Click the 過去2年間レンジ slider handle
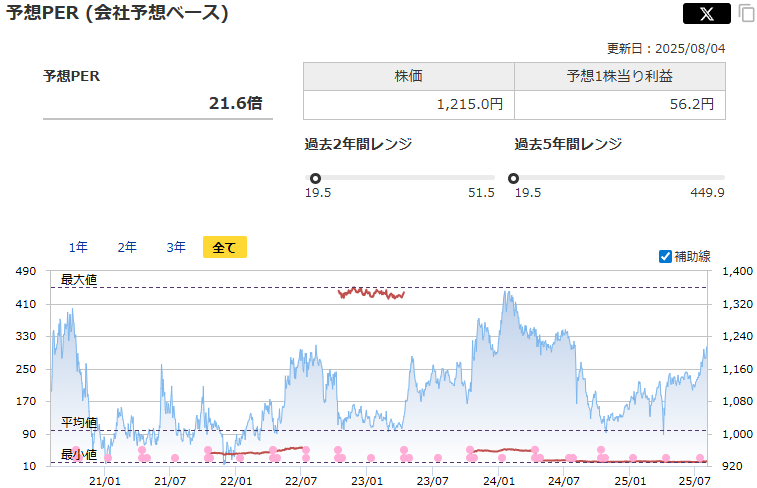The height and width of the screenshot is (488, 757). [x=313, y=178]
